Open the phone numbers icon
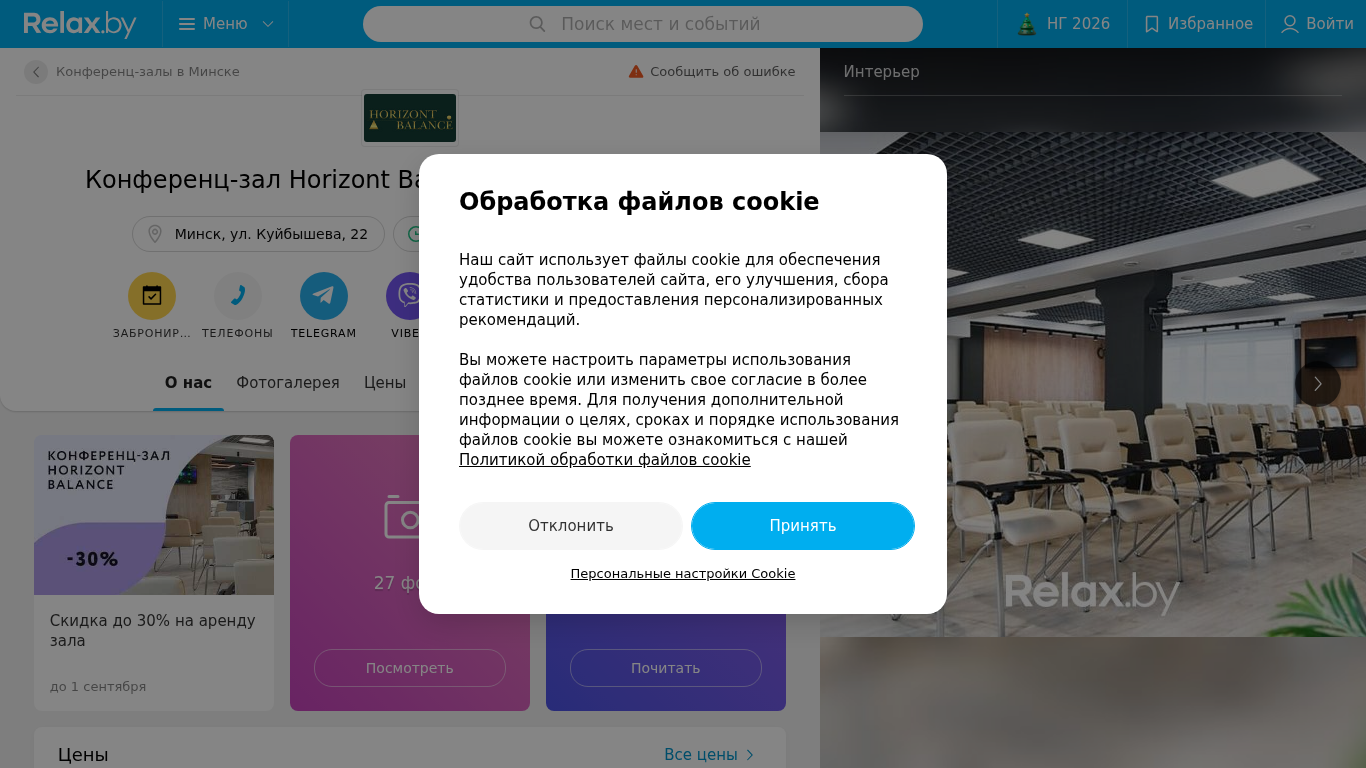 pos(238,296)
